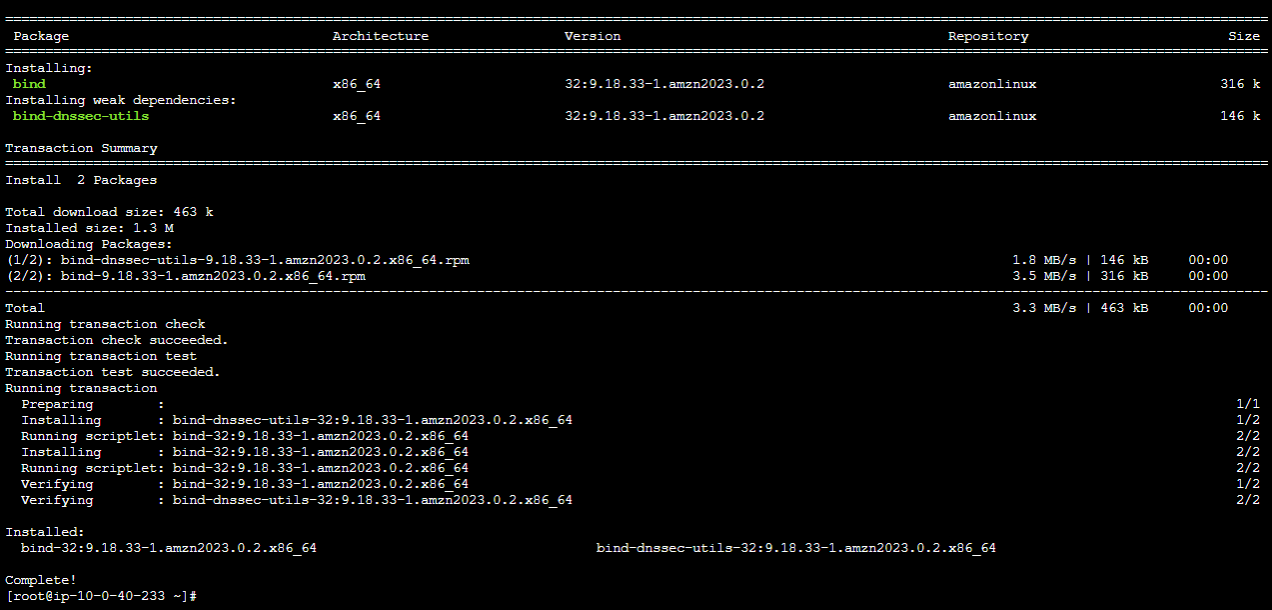Click the Preparing step line
Image resolution: width=1272 pixels, height=610 pixels.
pos(57,404)
